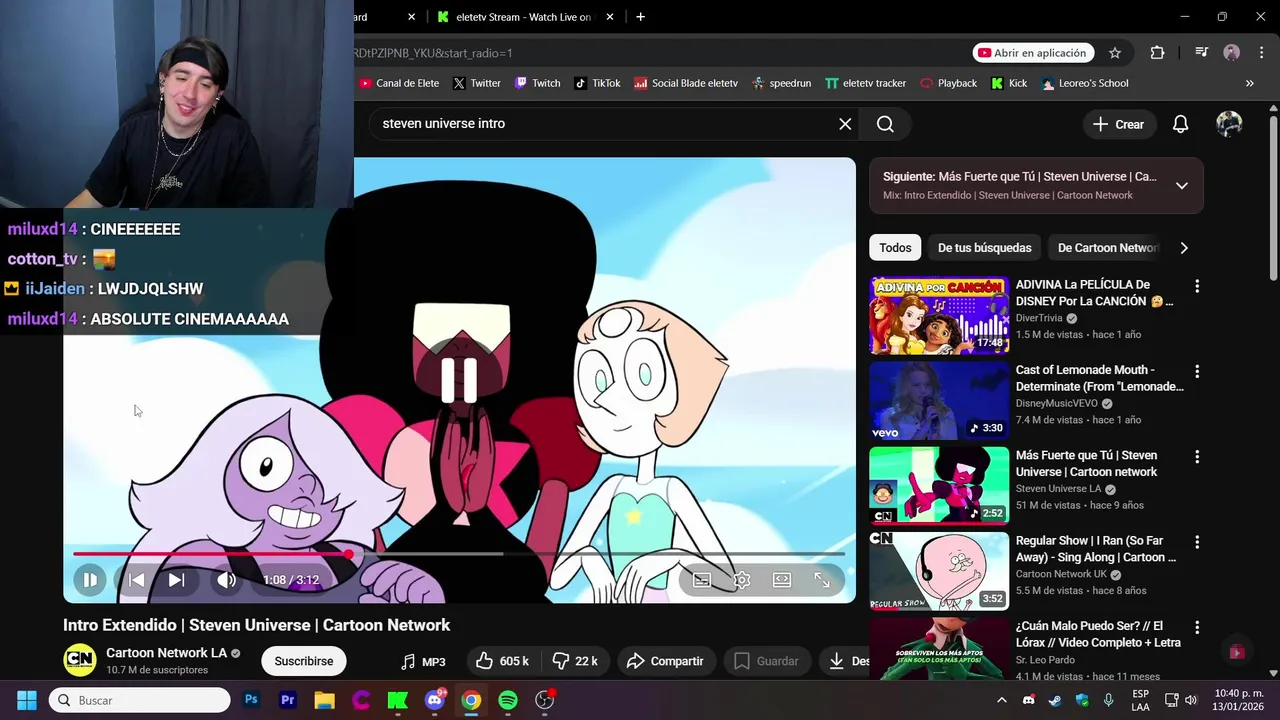The image size is (1280, 720).
Task: Pause the video with the pause button
Action: pos(90,580)
